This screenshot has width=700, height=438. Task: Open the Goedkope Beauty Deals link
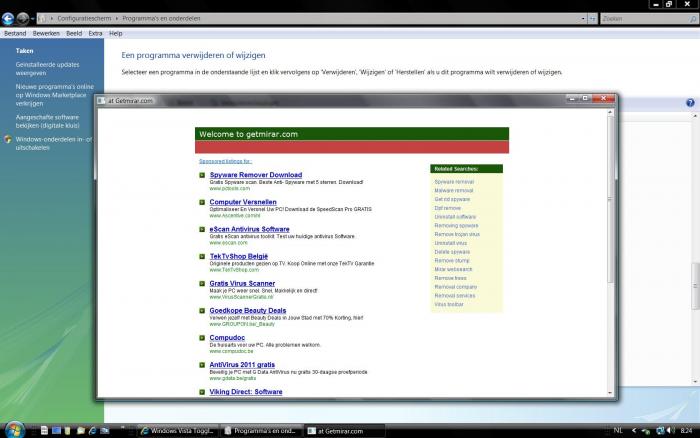pyautogui.click(x=248, y=311)
